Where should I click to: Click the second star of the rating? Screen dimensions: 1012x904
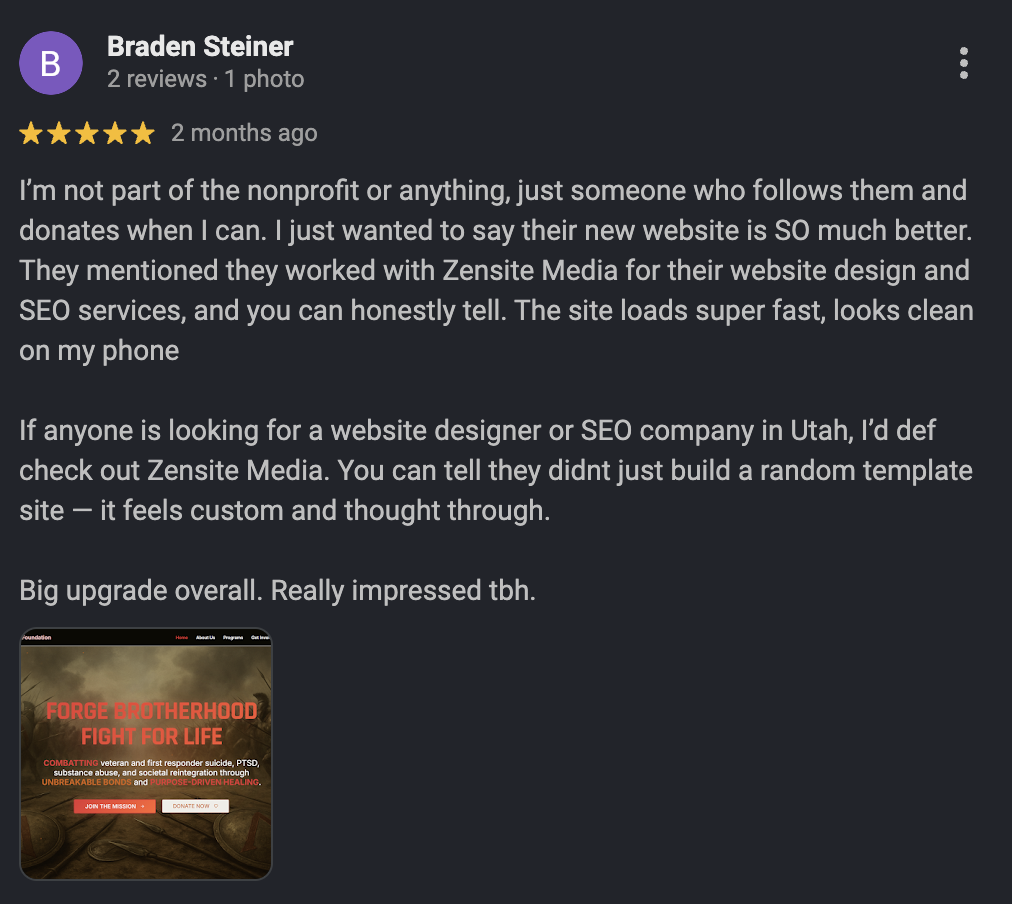click(61, 132)
